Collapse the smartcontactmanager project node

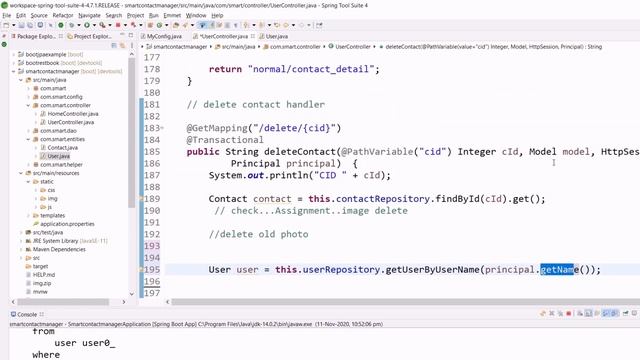pyautogui.click(x=13, y=71)
